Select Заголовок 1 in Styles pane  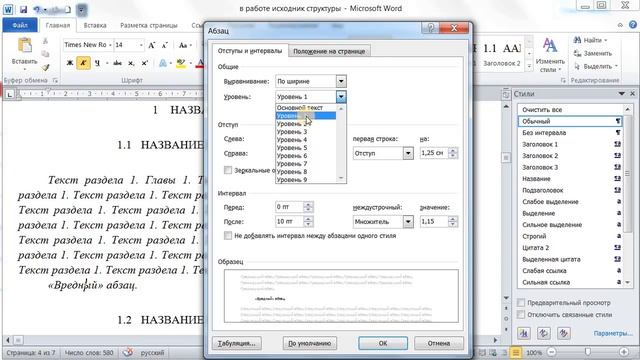[570, 144]
